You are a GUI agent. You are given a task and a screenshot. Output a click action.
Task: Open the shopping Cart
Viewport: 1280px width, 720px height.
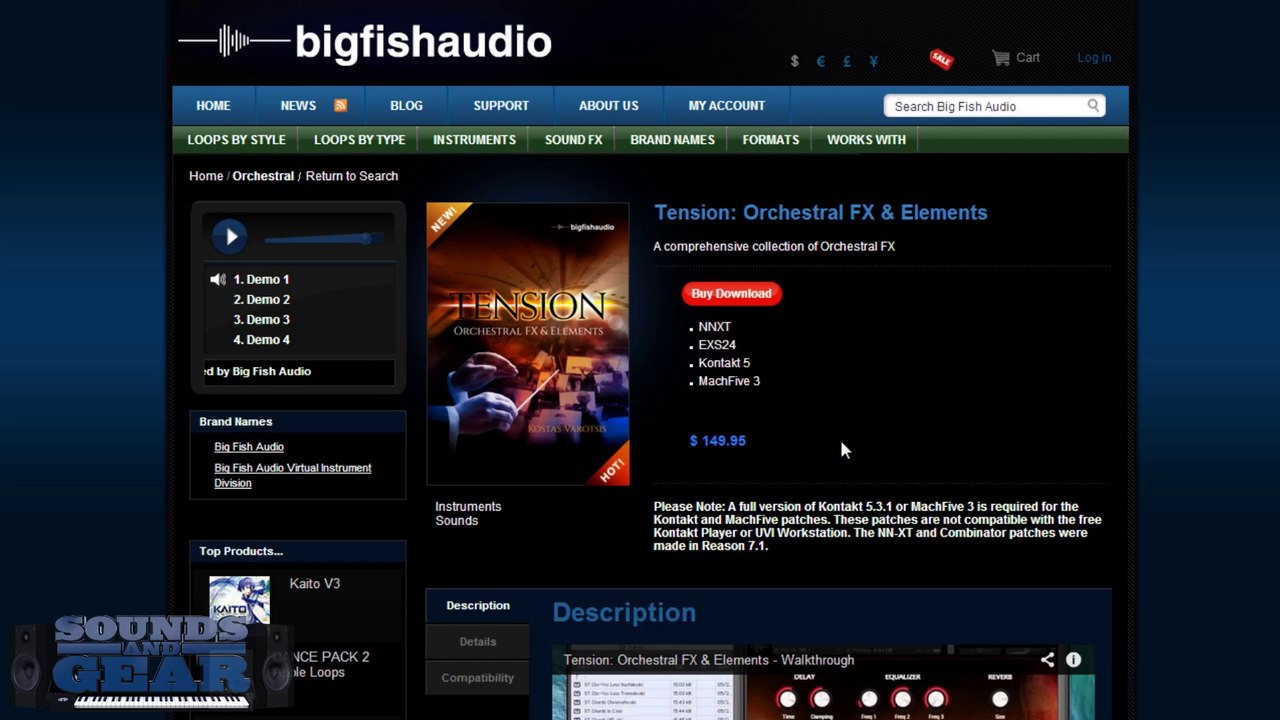coord(1016,58)
